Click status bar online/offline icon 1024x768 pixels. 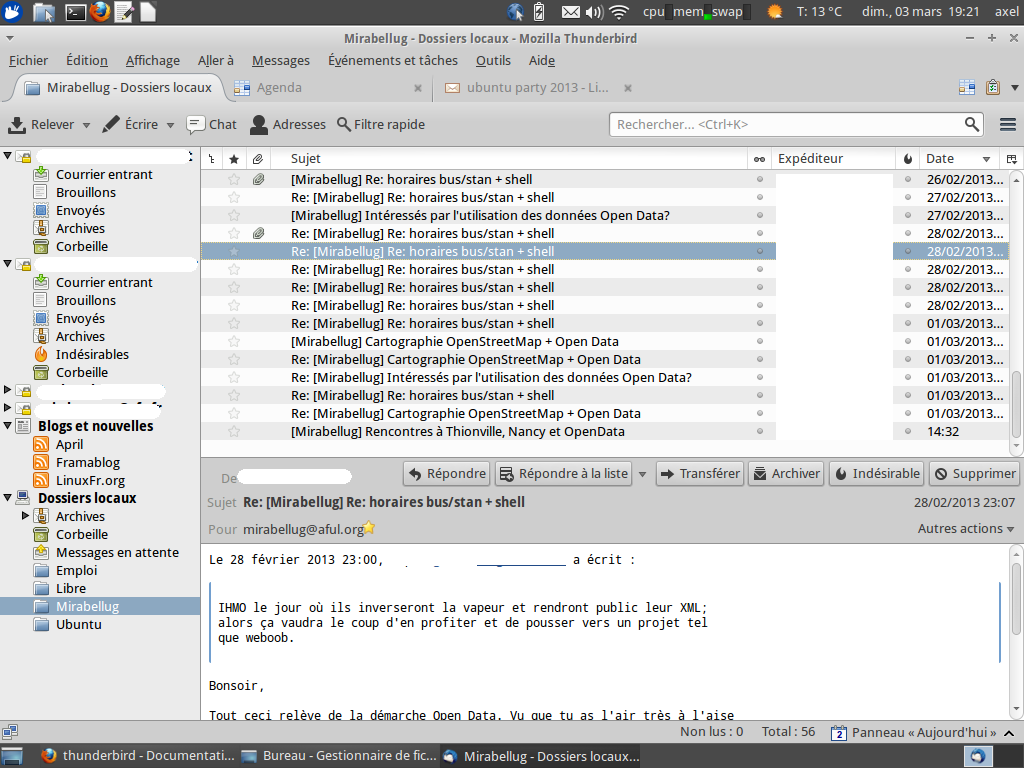pos(10,731)
